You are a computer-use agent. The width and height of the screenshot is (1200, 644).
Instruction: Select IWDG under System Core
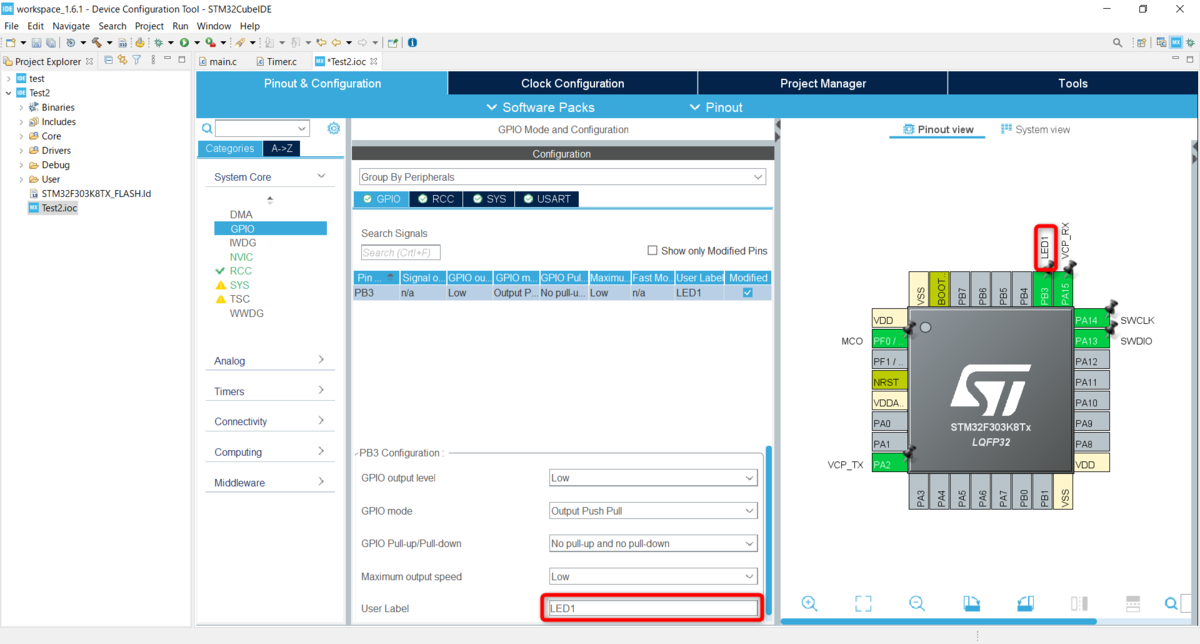pyautogui.click(x=243, y=243)
